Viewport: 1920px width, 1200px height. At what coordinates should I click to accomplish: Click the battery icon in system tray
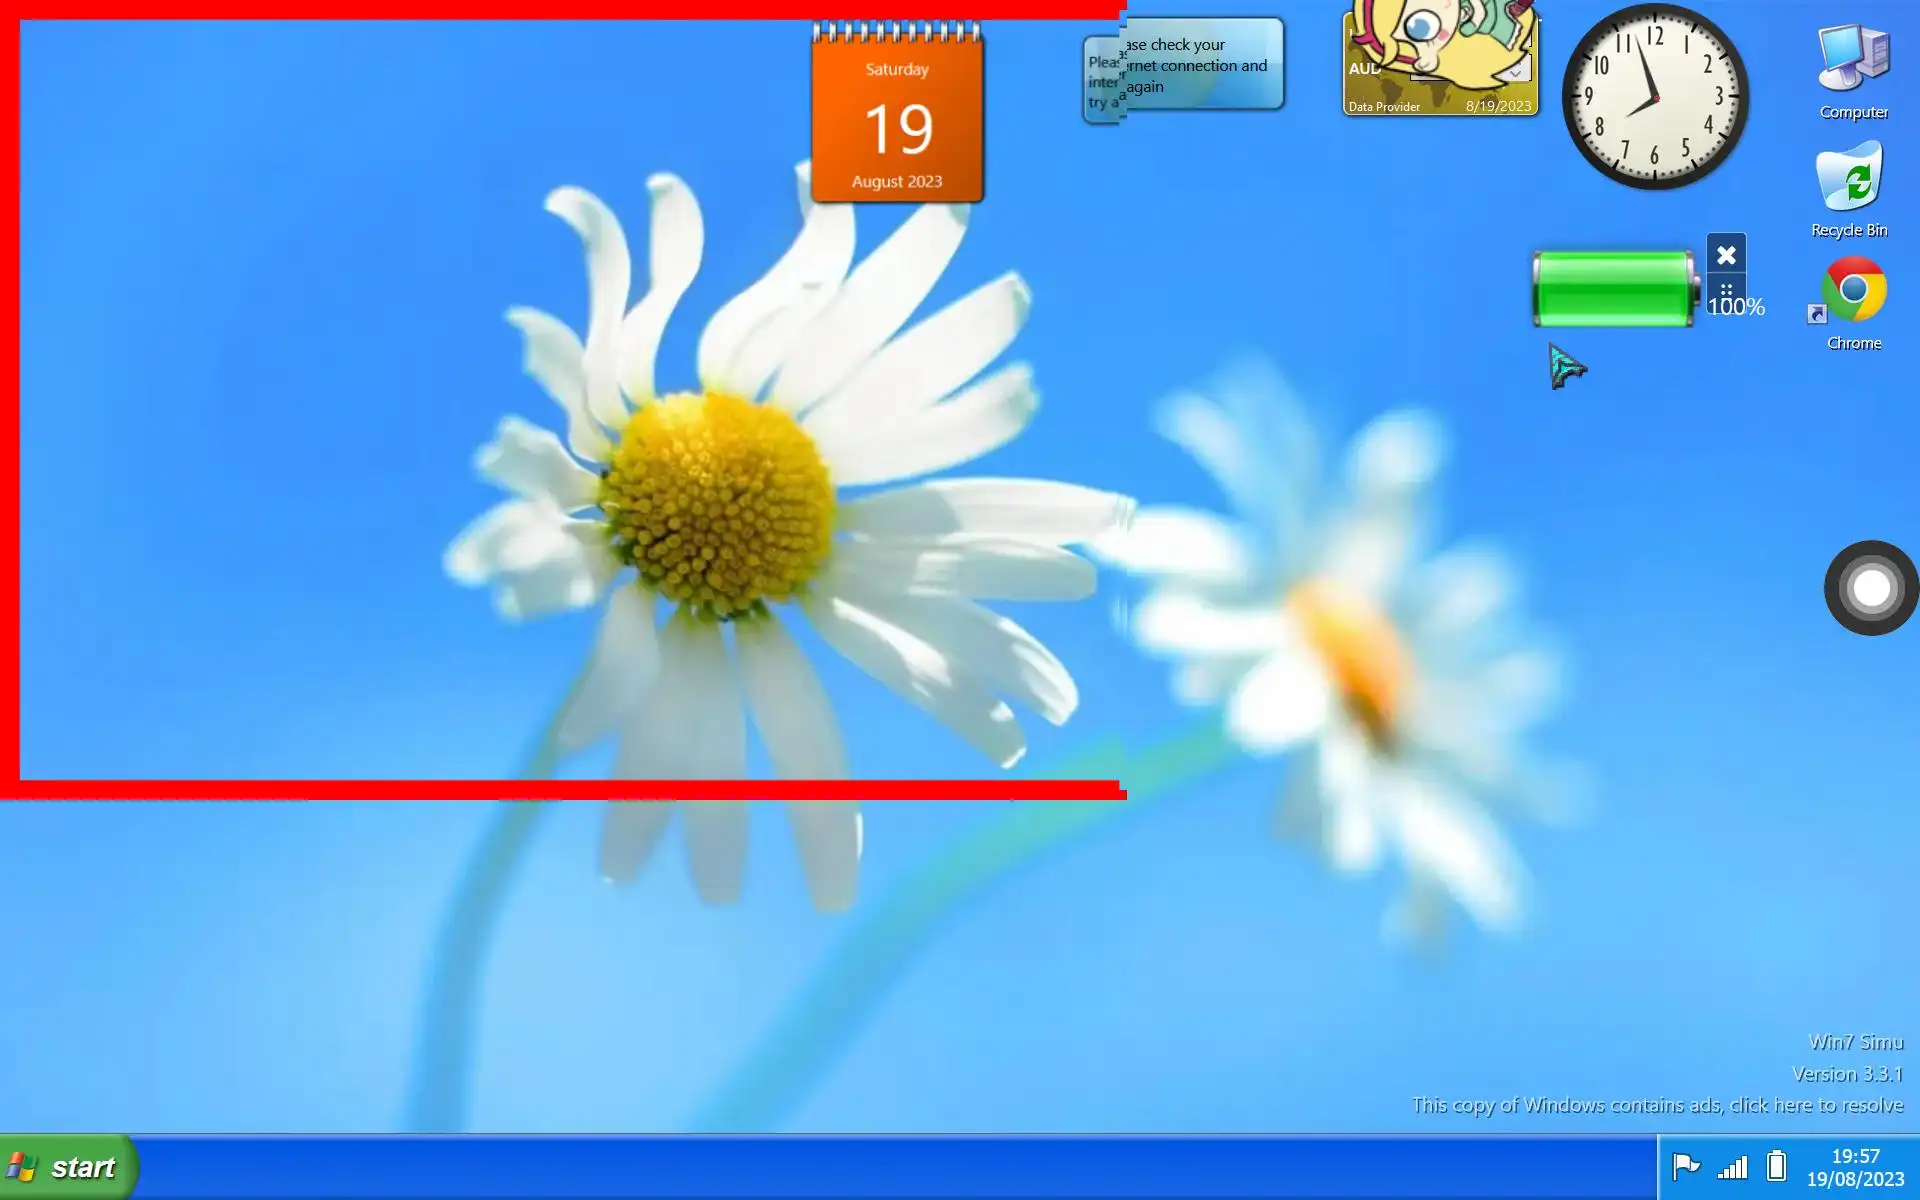1776,1166
